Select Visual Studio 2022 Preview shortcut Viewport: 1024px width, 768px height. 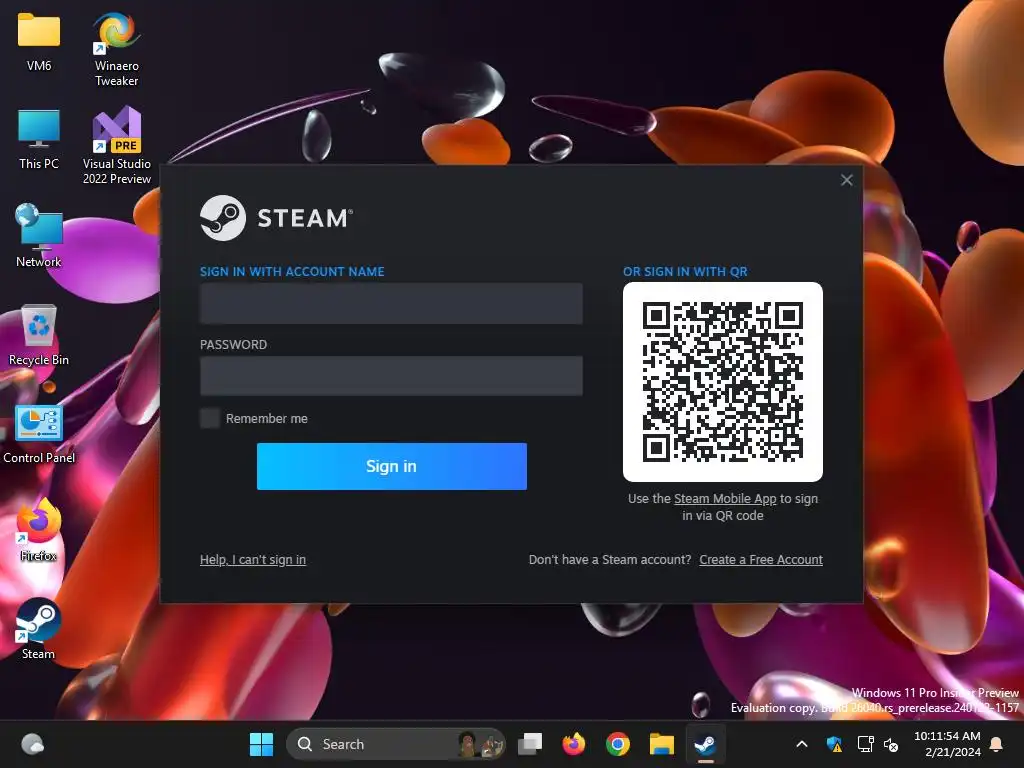coord(116,146)
